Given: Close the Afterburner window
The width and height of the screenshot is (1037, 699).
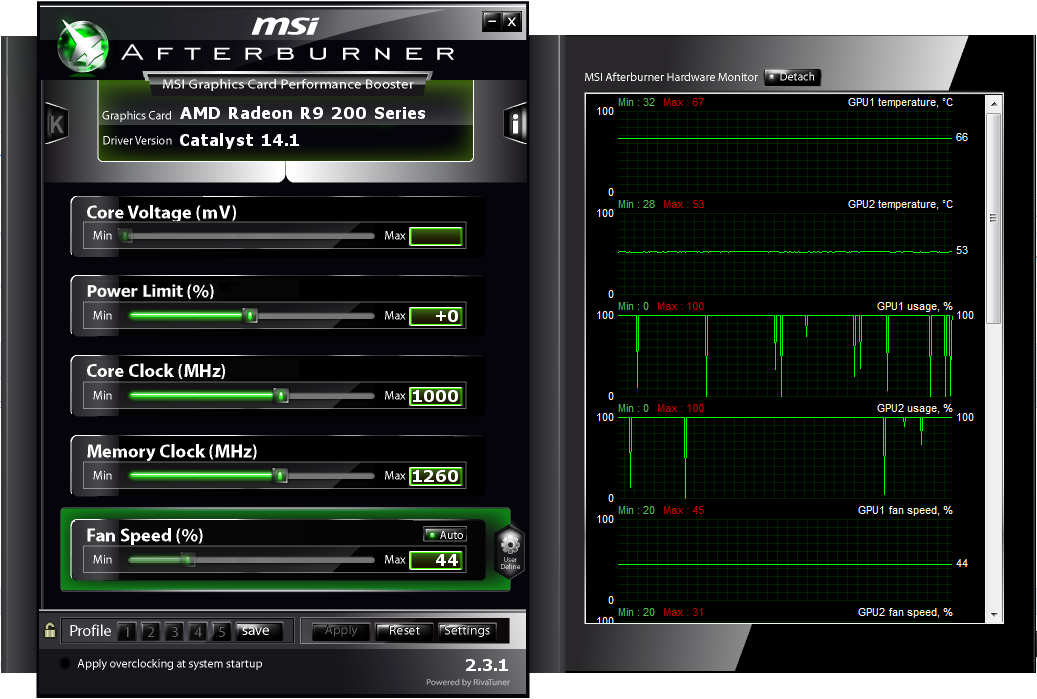Looking at the screenshot, I should click(511, 22).
